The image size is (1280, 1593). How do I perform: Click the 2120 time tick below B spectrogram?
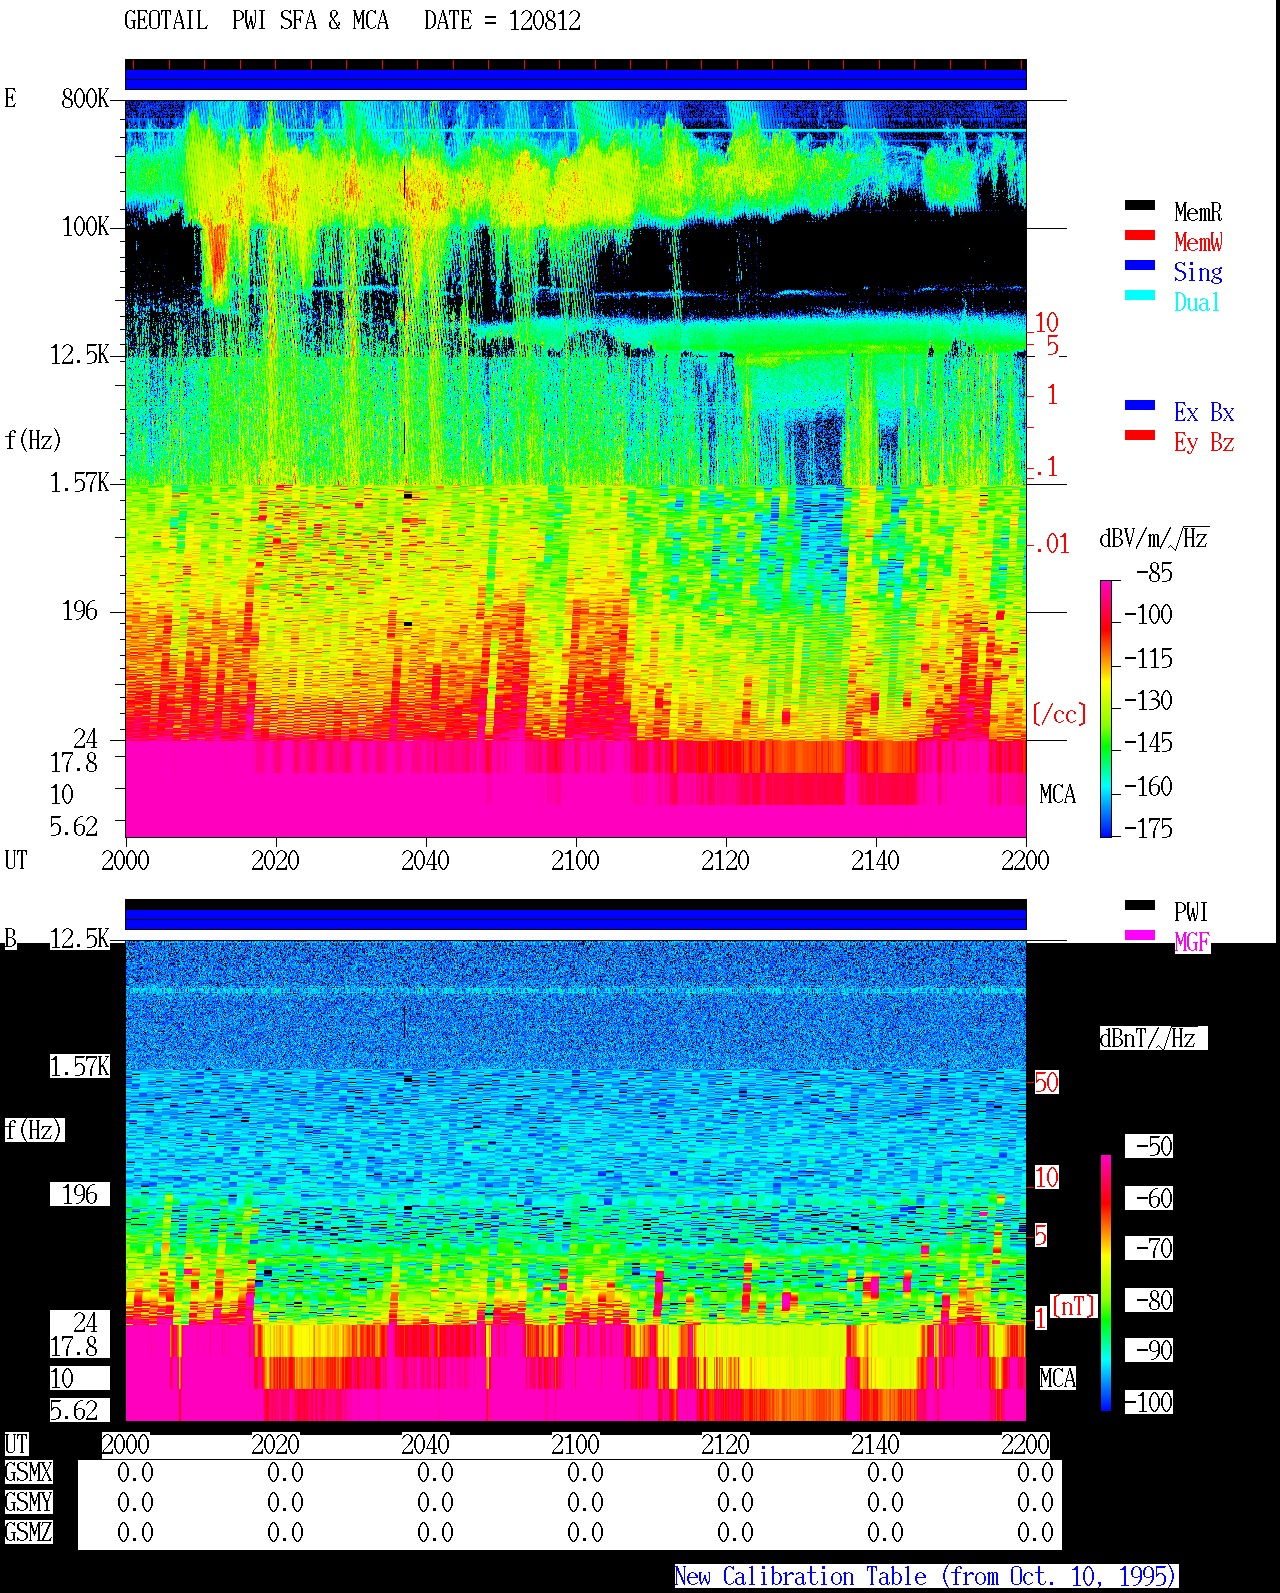(x=725, y=1444)
